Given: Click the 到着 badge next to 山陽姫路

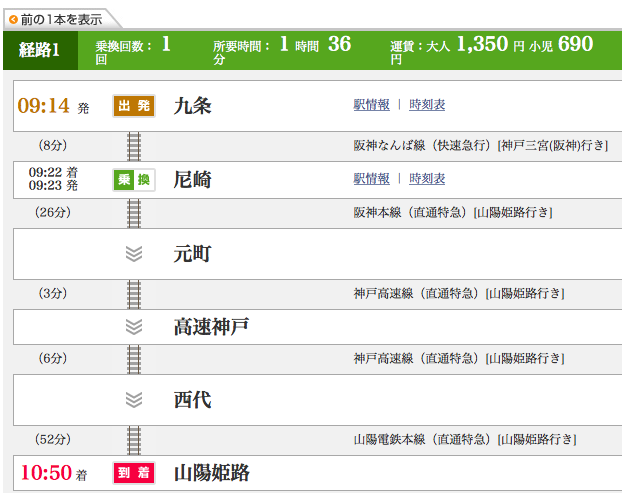Looking at the screenshot, I should [134, 473].
